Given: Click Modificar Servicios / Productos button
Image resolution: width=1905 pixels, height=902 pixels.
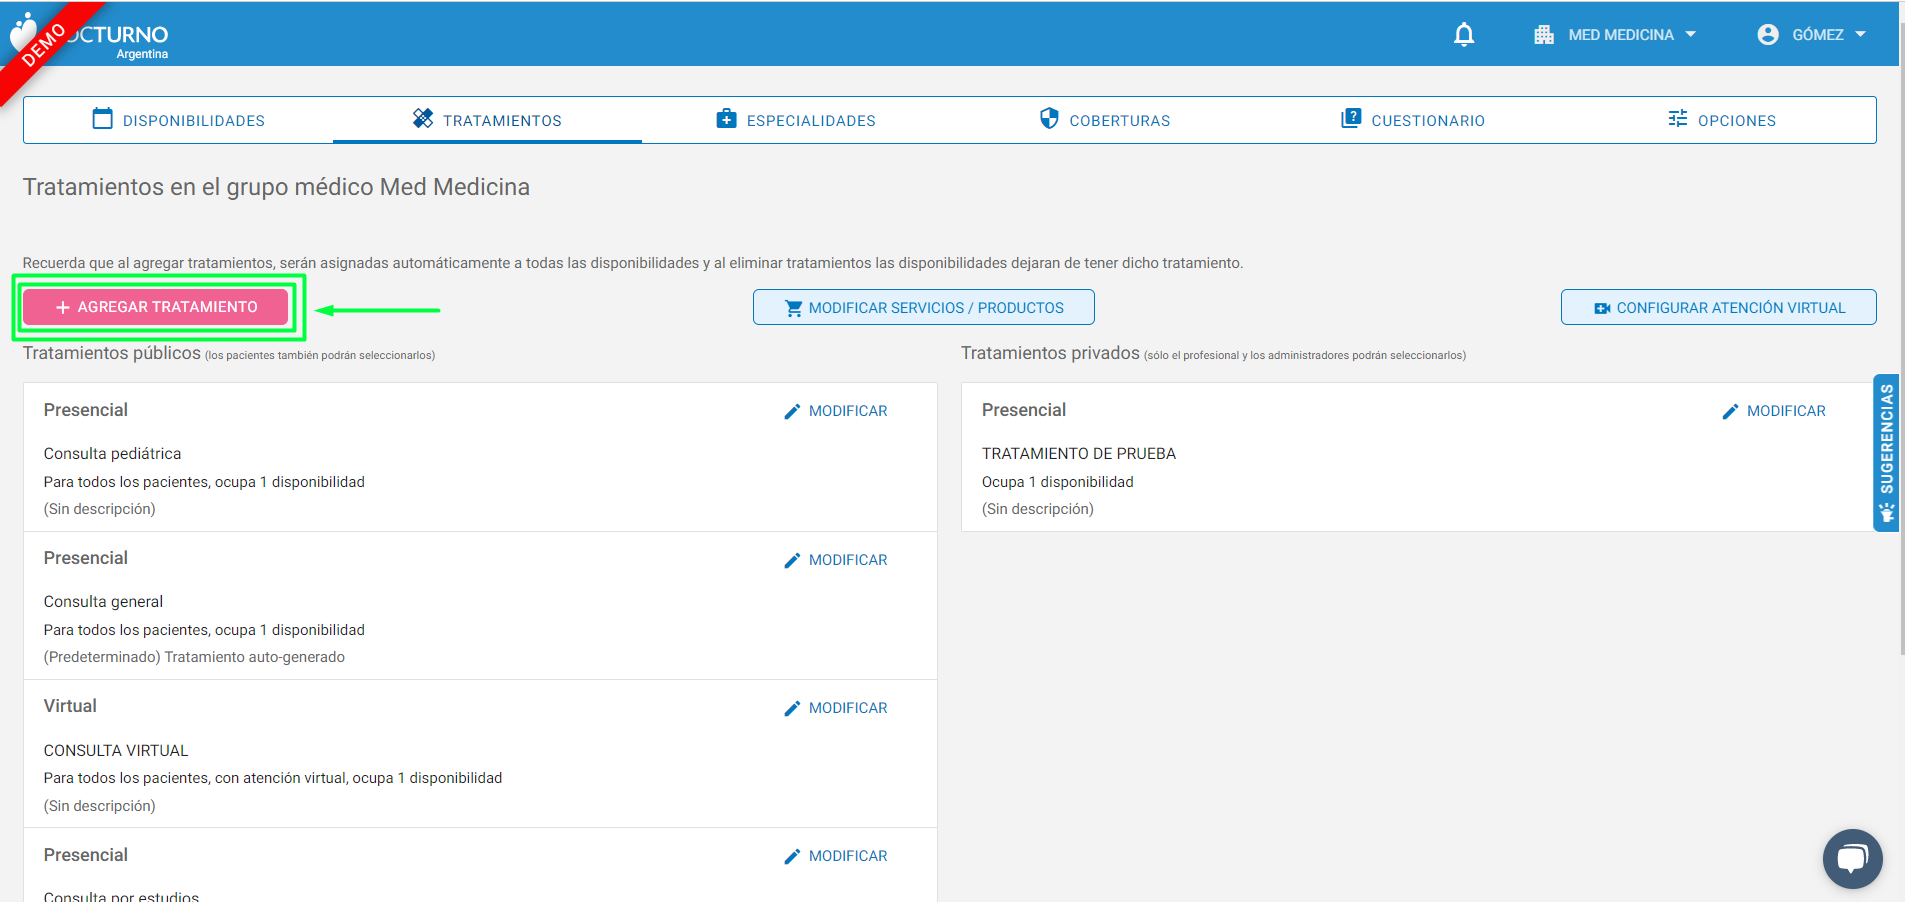Looking at the screenshot, I should click(x=924, y=307).
